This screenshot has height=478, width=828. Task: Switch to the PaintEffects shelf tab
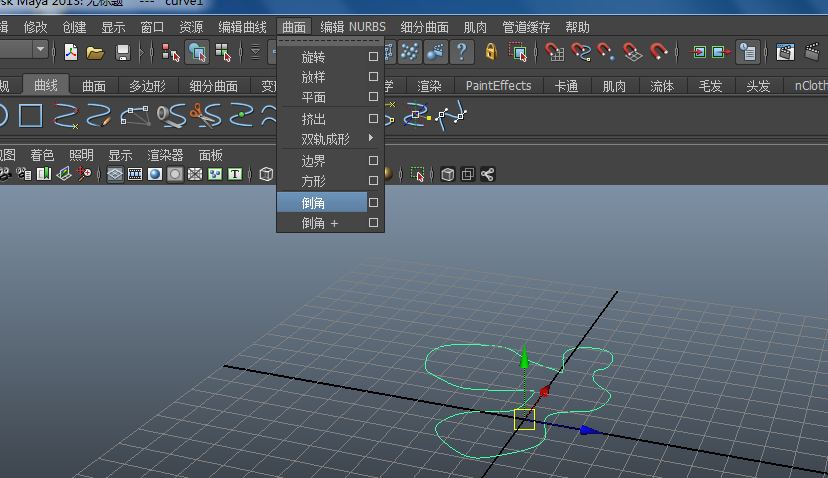click(498, 86)
